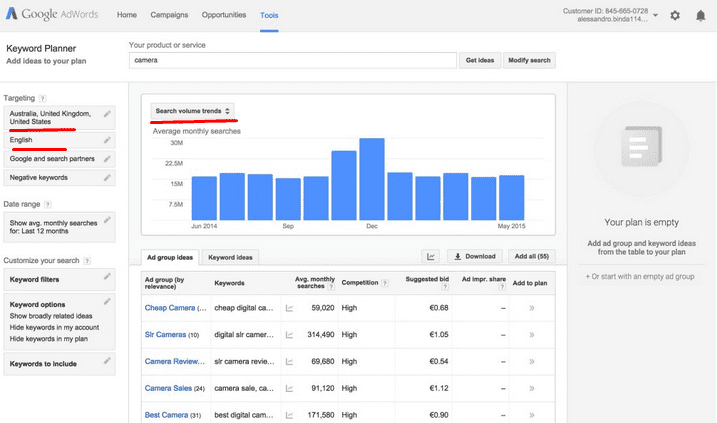
Task: Click the Google and search partners setting
Action: point(59,159)
